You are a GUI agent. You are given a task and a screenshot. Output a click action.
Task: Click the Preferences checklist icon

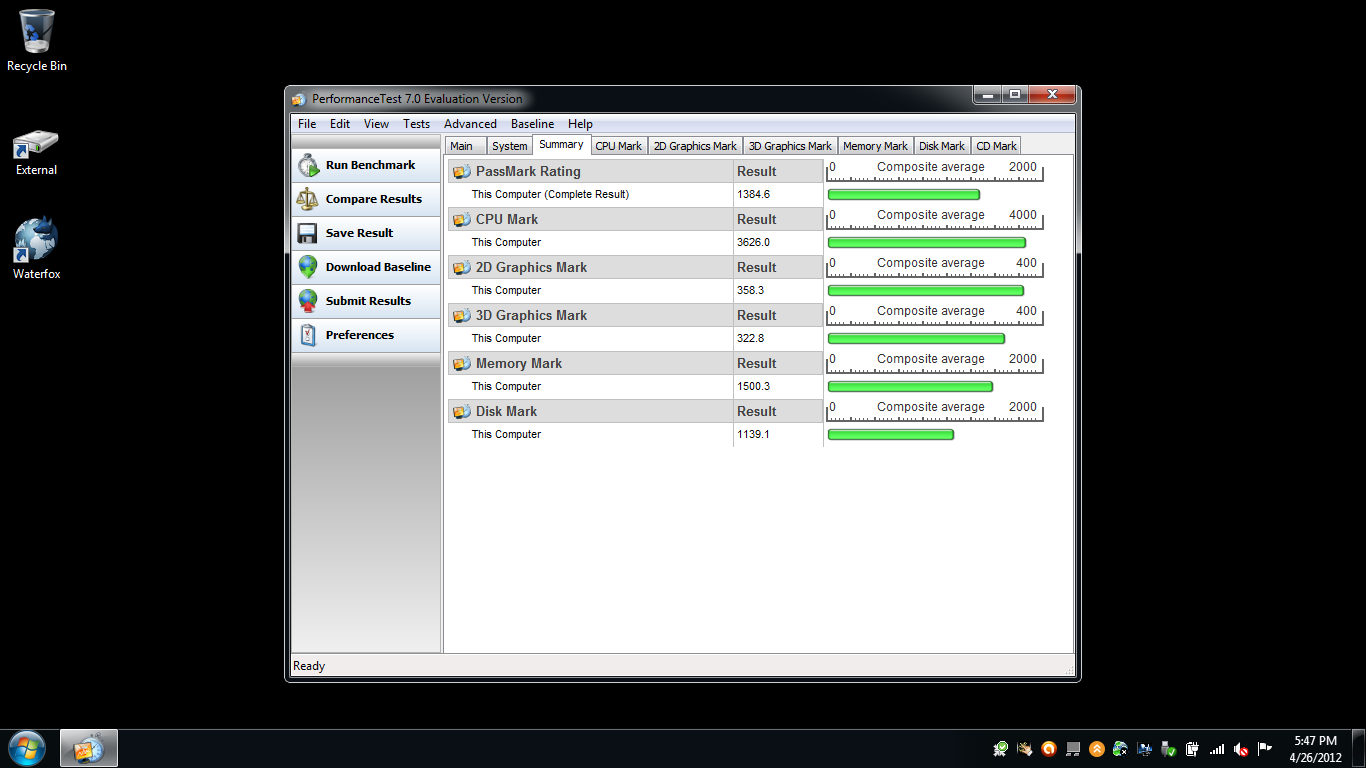[x=308, y=335]
